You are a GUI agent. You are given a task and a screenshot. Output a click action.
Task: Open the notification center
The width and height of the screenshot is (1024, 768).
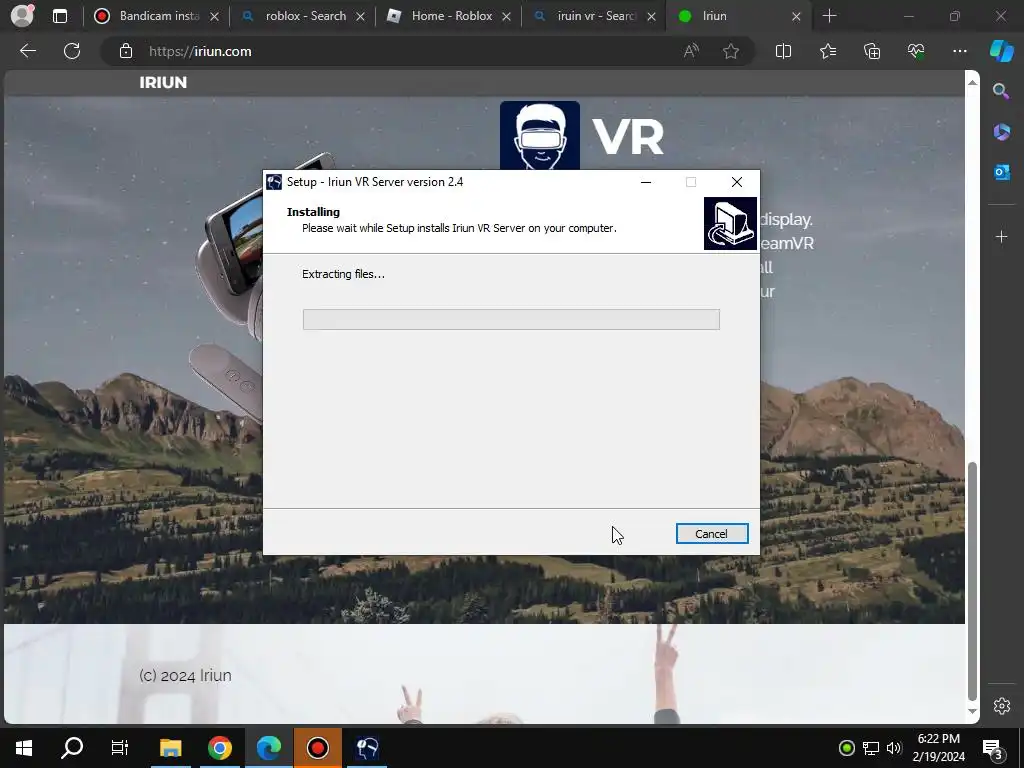993,748
